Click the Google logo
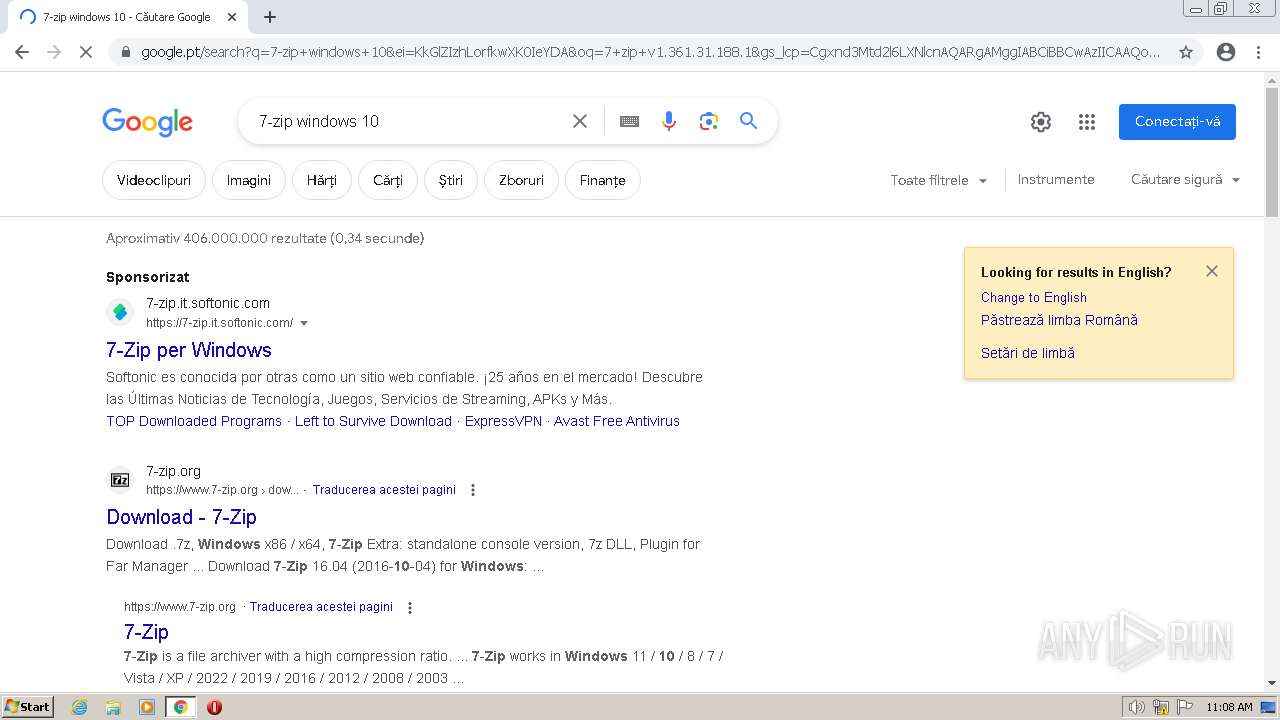This screenshot has height=720, width=1280. (147, 122)
